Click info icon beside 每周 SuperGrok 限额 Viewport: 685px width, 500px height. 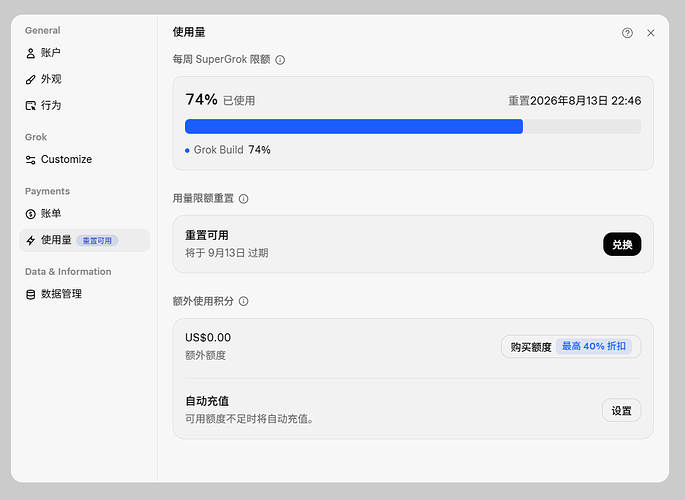click(x=280, y=60)
